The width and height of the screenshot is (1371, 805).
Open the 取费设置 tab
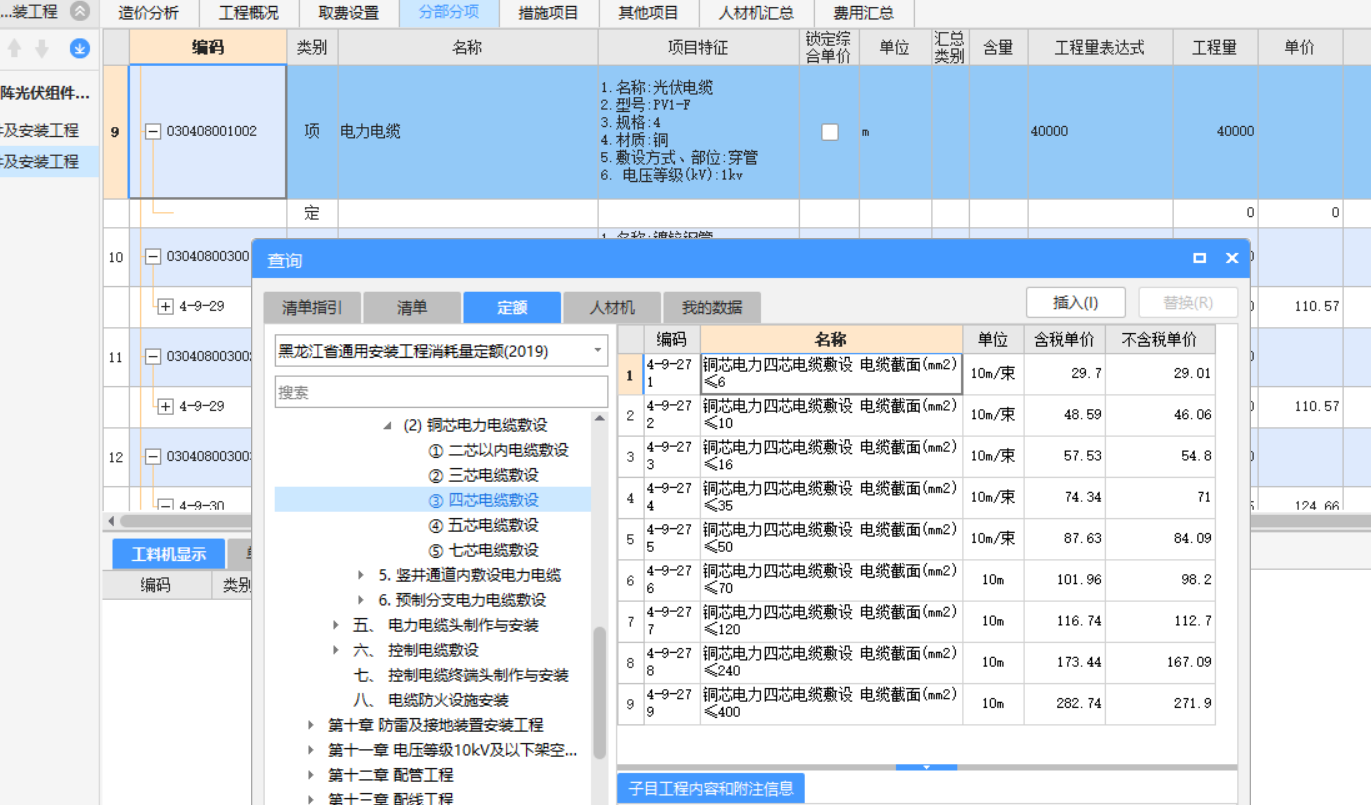click(349, 13)
